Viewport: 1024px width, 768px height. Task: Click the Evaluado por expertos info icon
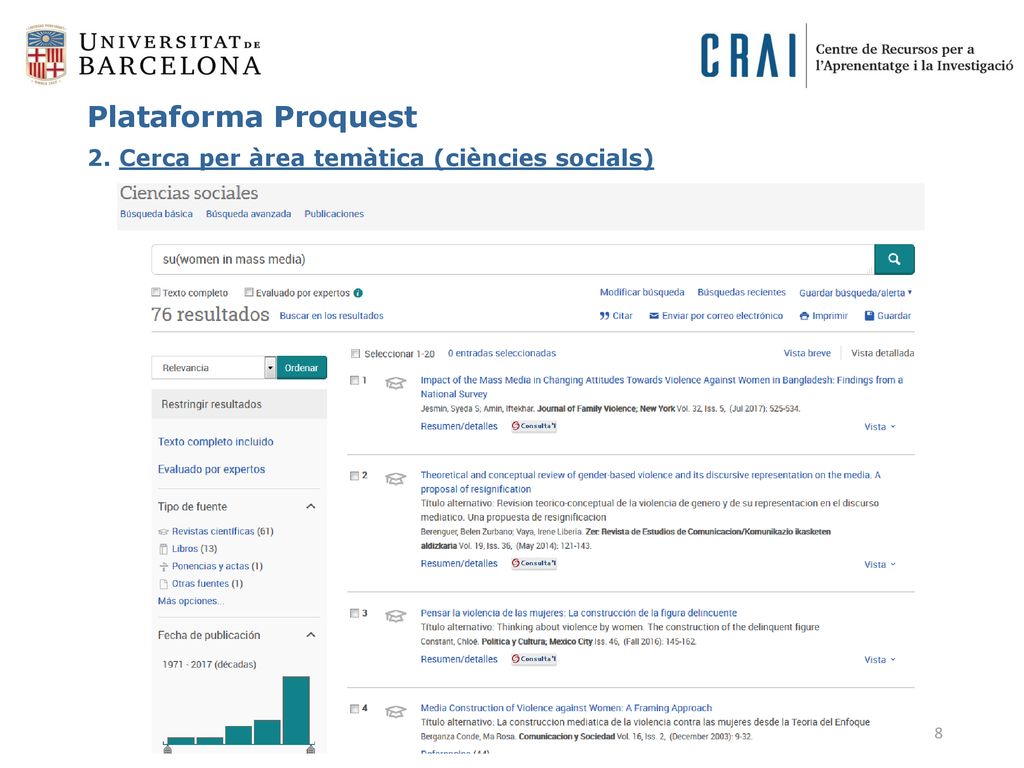(358, 293)
